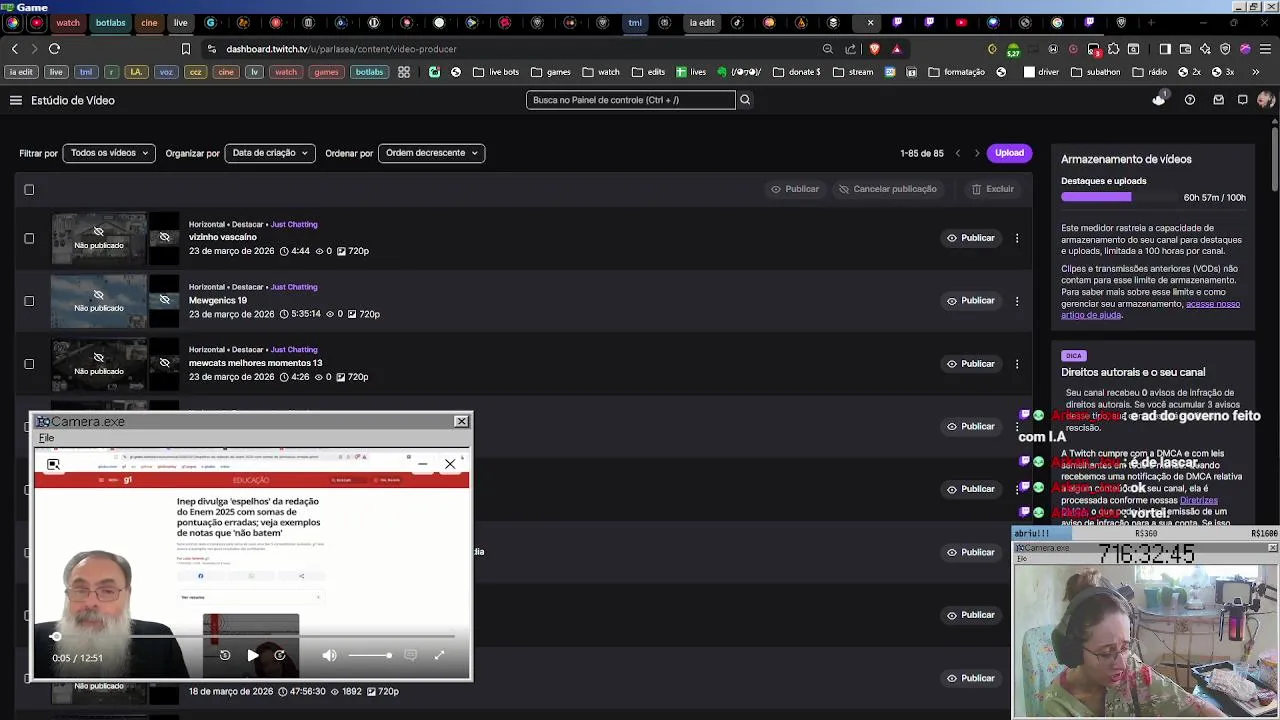Open the 'botlabs' bookmark pill
This screenshot has height=720, width=1280.
pyautogui.click(x=369, y=72)
